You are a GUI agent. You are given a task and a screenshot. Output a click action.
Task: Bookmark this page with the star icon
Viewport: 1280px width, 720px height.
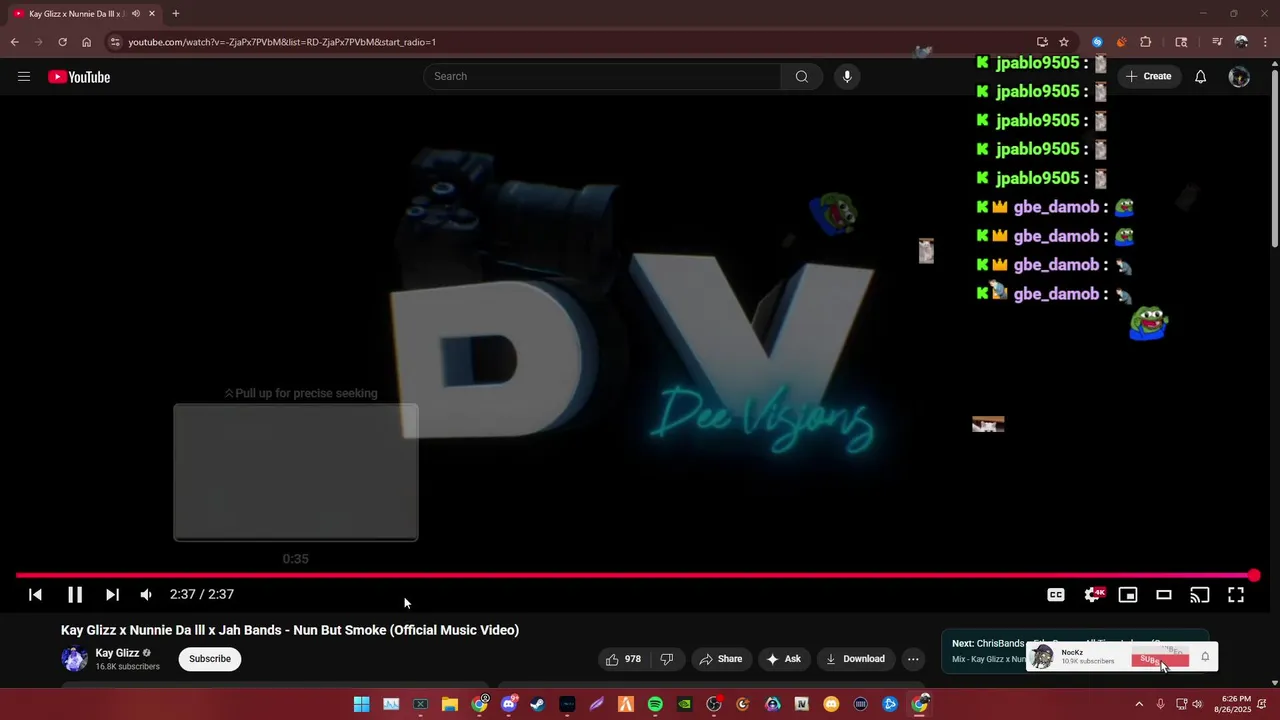click(x=1064, y=42)
